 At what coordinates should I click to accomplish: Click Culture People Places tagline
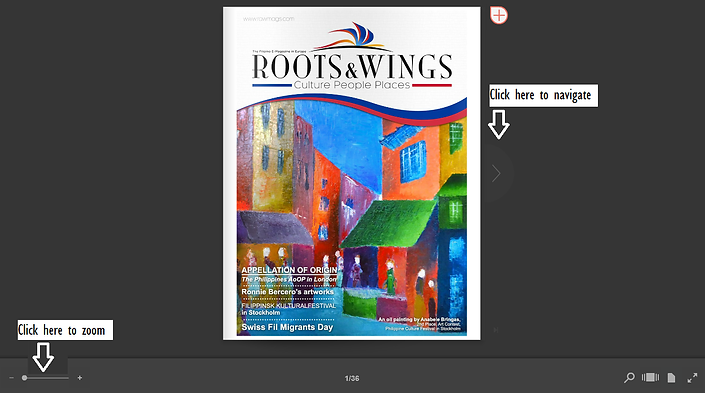(x=352, y=85)
